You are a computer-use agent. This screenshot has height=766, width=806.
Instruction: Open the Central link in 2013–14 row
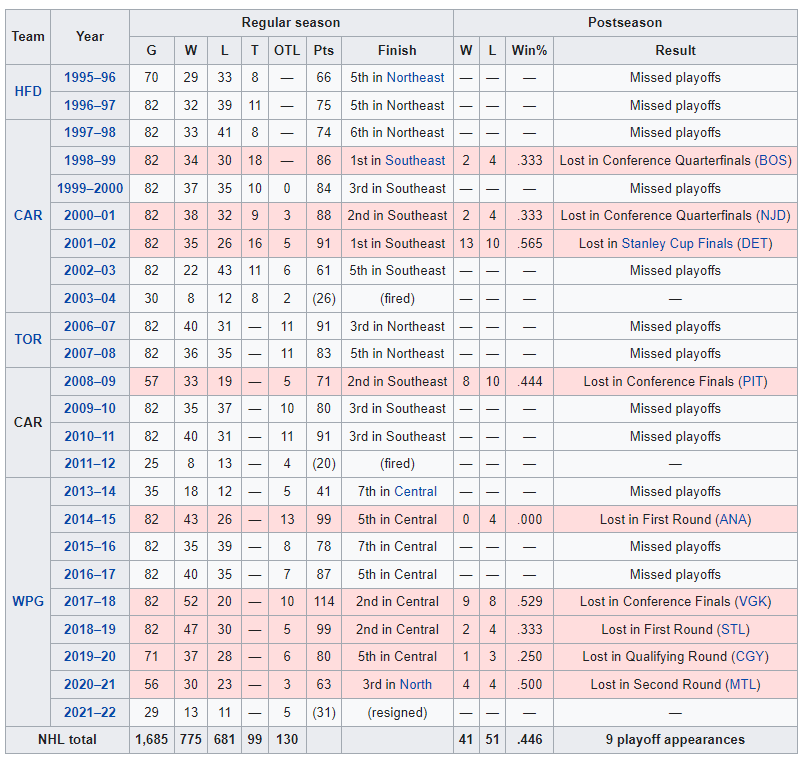[416, 491]
